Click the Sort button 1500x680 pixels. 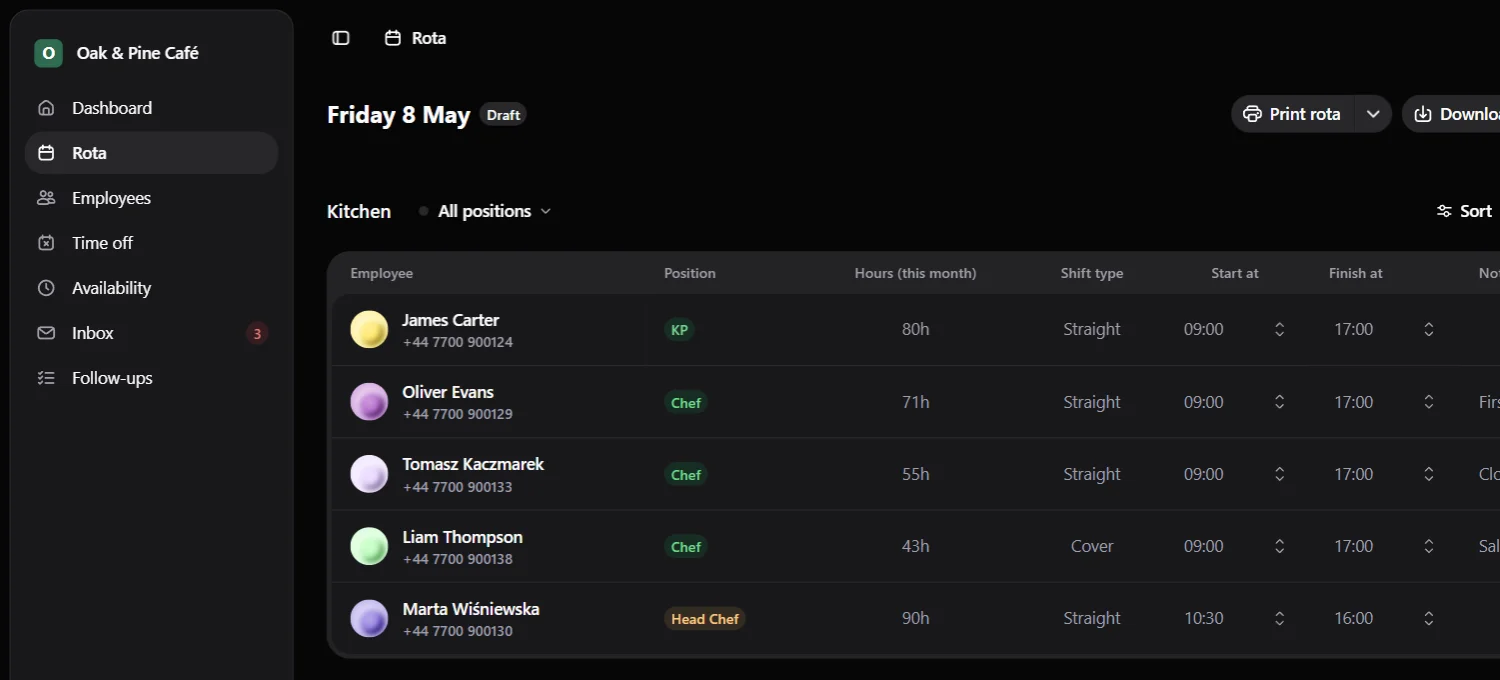point(1464,211)
